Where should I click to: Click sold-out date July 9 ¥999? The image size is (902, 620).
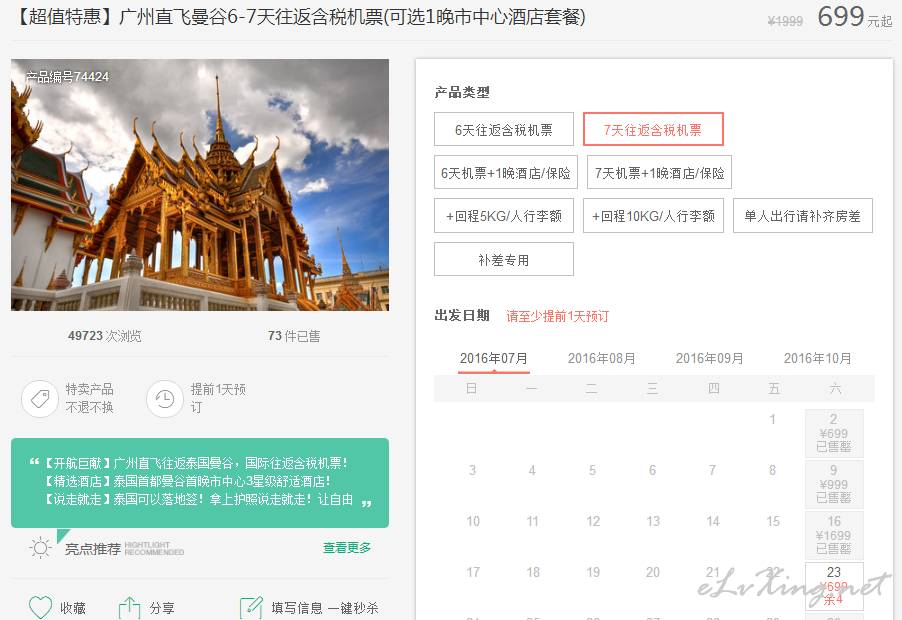point(834,484)
